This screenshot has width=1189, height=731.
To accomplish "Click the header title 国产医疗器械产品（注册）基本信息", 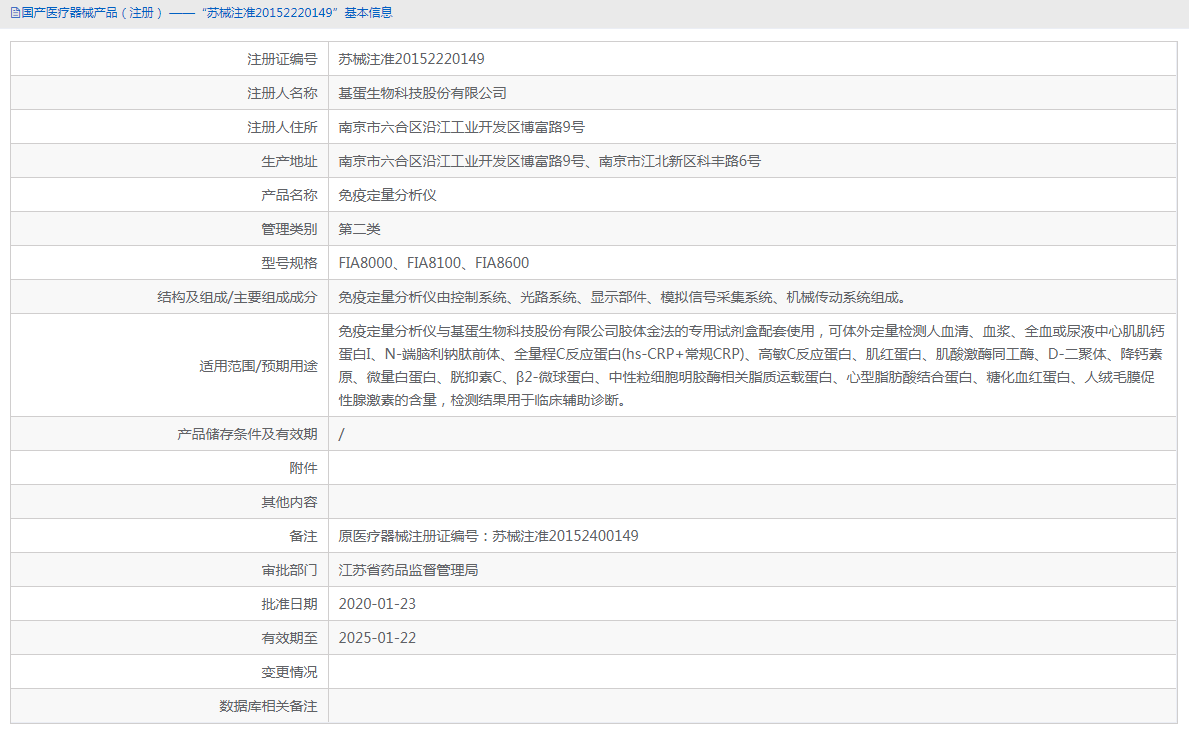I will click(x=207, y=13).
